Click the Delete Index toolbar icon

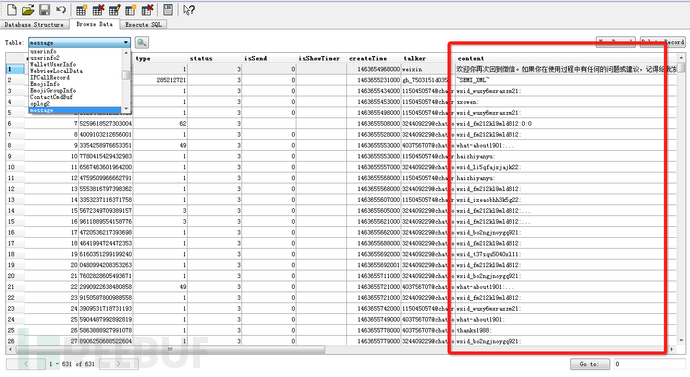(x=147, y=10)
